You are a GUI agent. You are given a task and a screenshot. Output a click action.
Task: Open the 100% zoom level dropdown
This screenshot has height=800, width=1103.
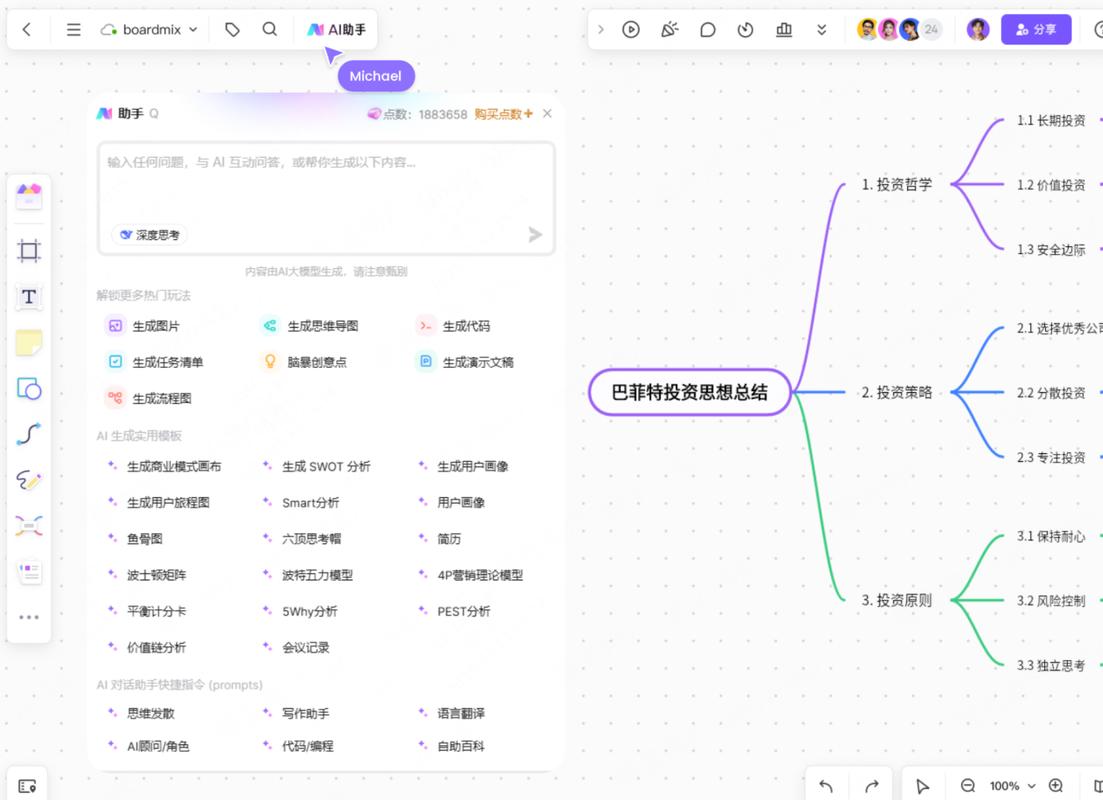click(x=1012, y=786)
